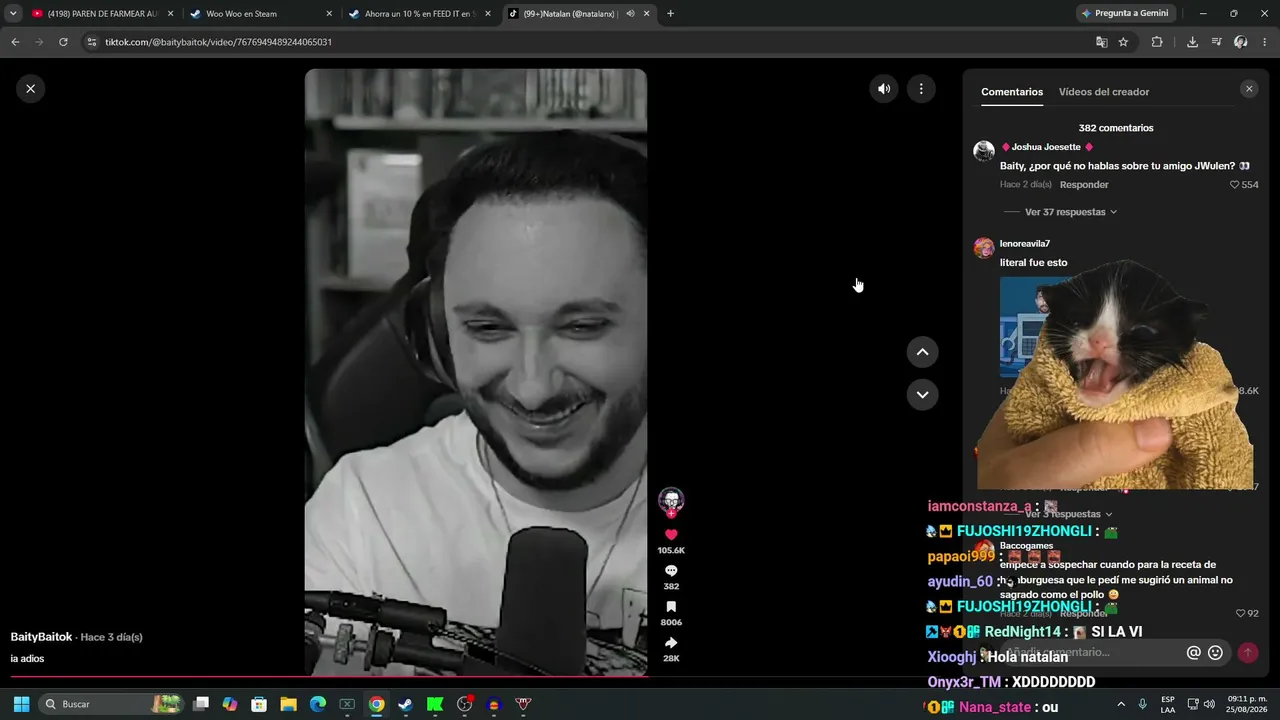Click Pregunta a Gemini button

[1125, 13]
